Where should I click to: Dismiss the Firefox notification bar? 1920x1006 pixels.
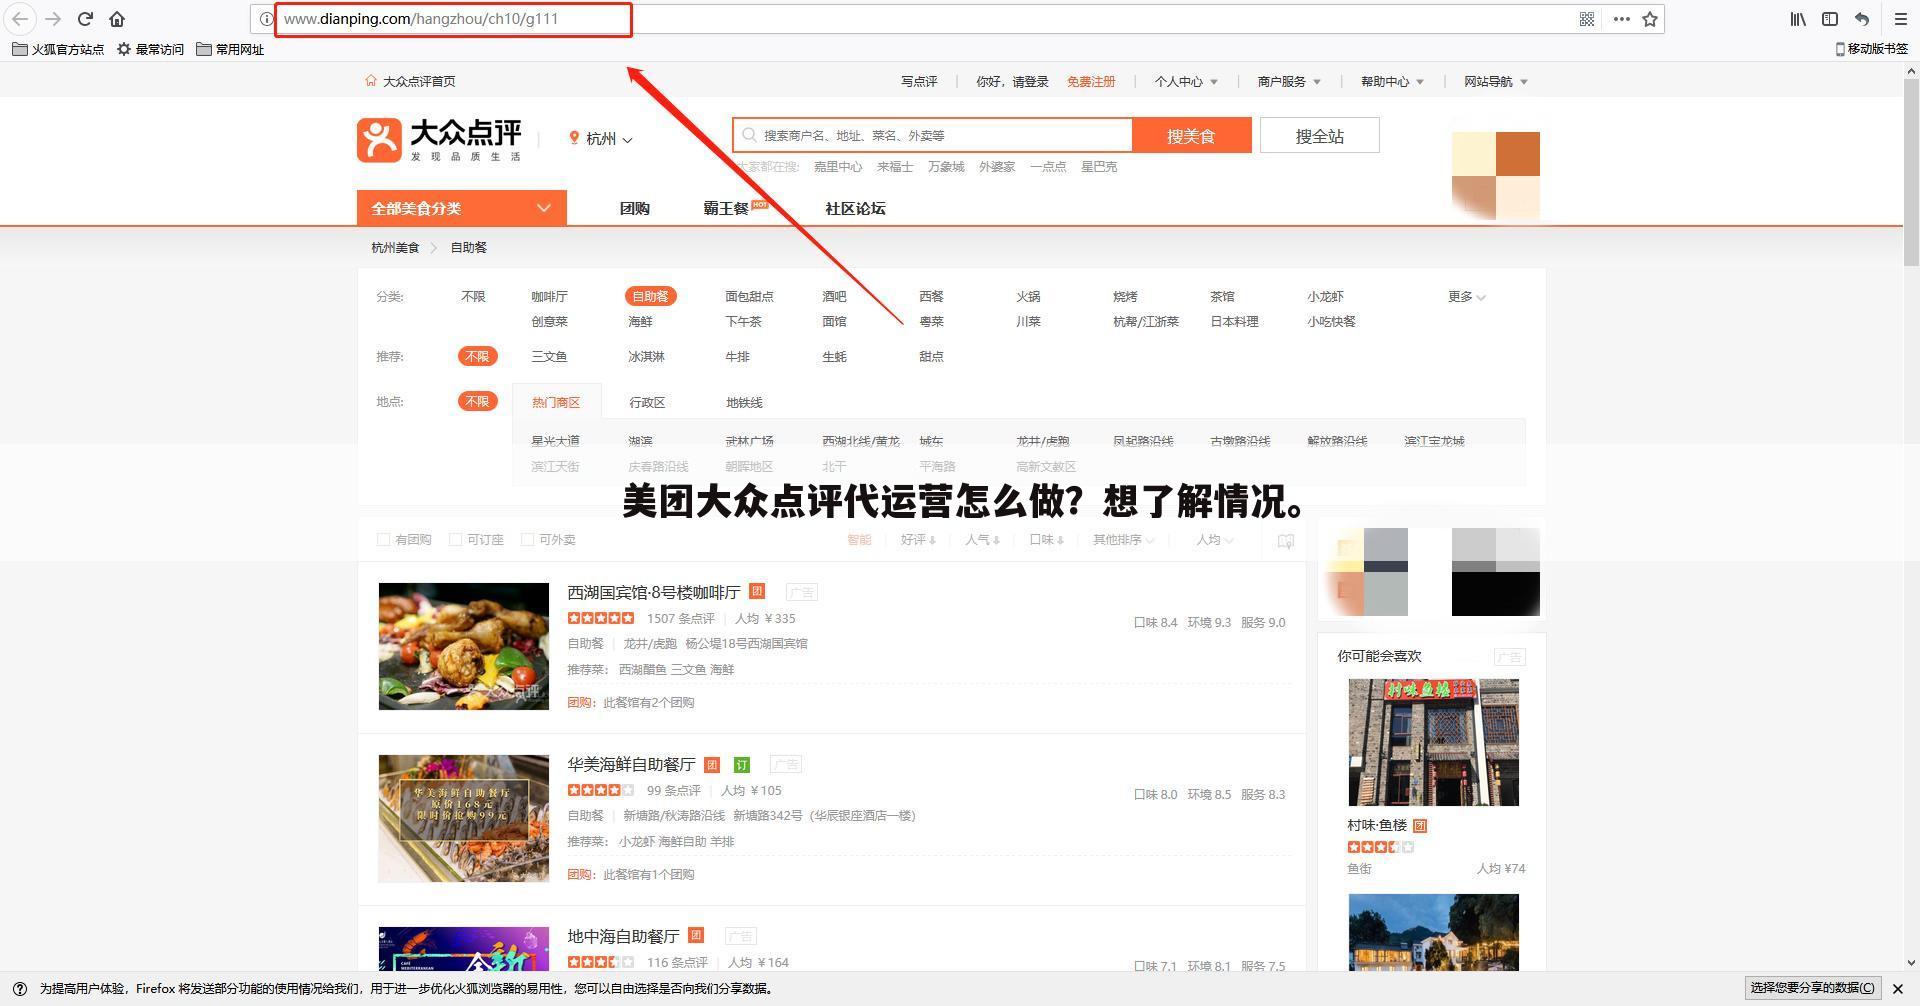(x=1897, y=989)
